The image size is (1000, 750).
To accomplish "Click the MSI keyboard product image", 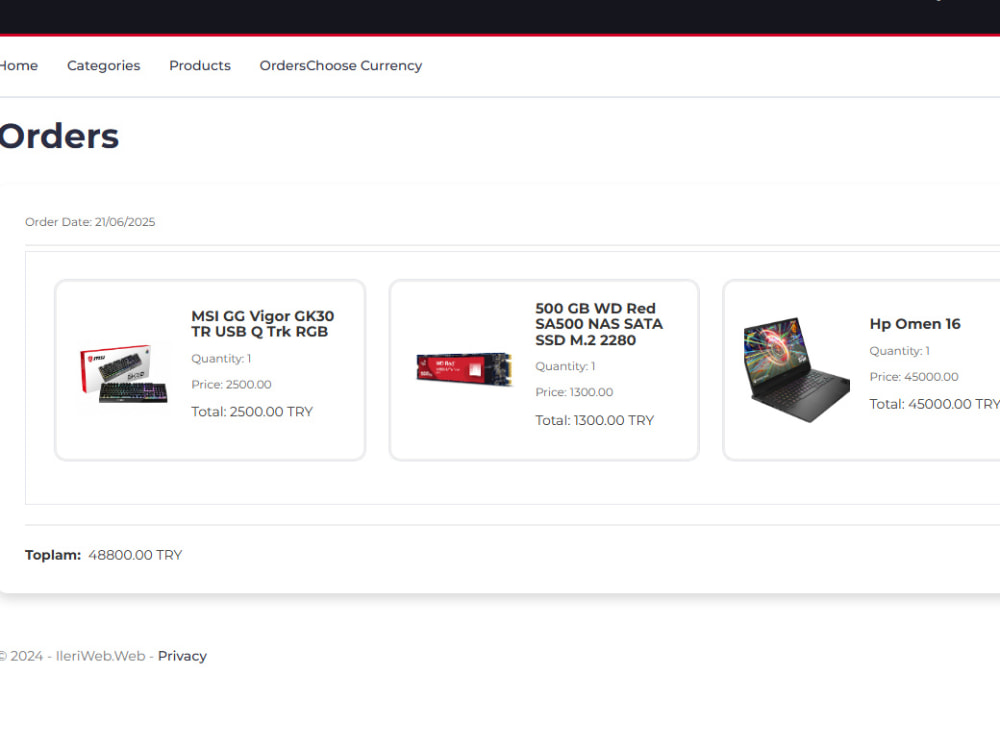I will (x=124, y=374).
